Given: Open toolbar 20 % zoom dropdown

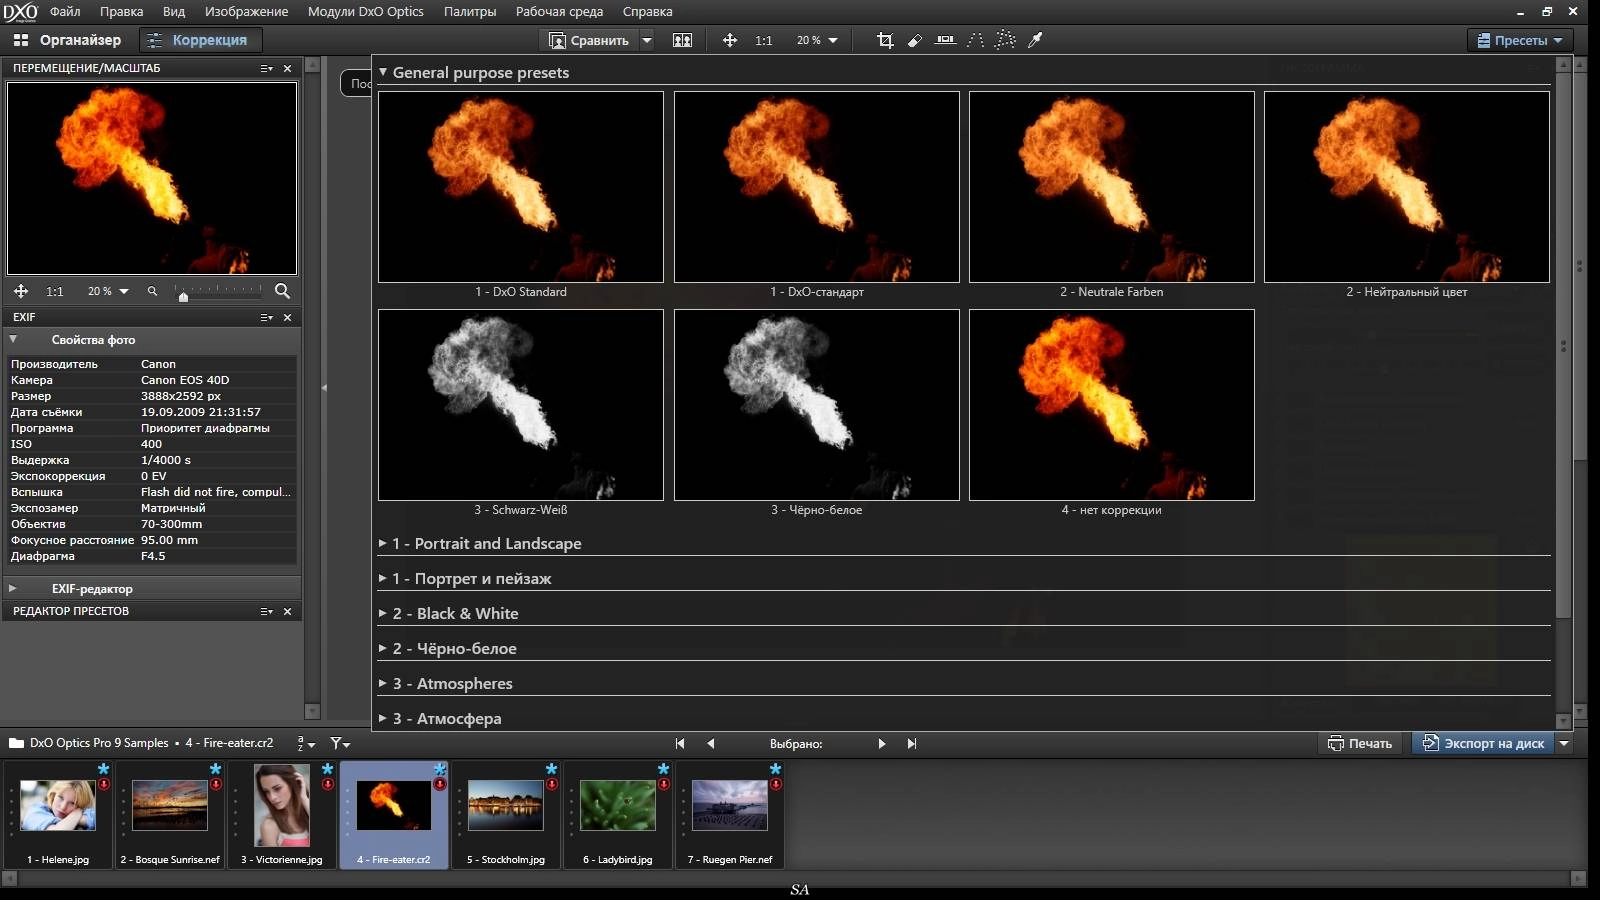Looking at the screenshot, I should (833, 40).
